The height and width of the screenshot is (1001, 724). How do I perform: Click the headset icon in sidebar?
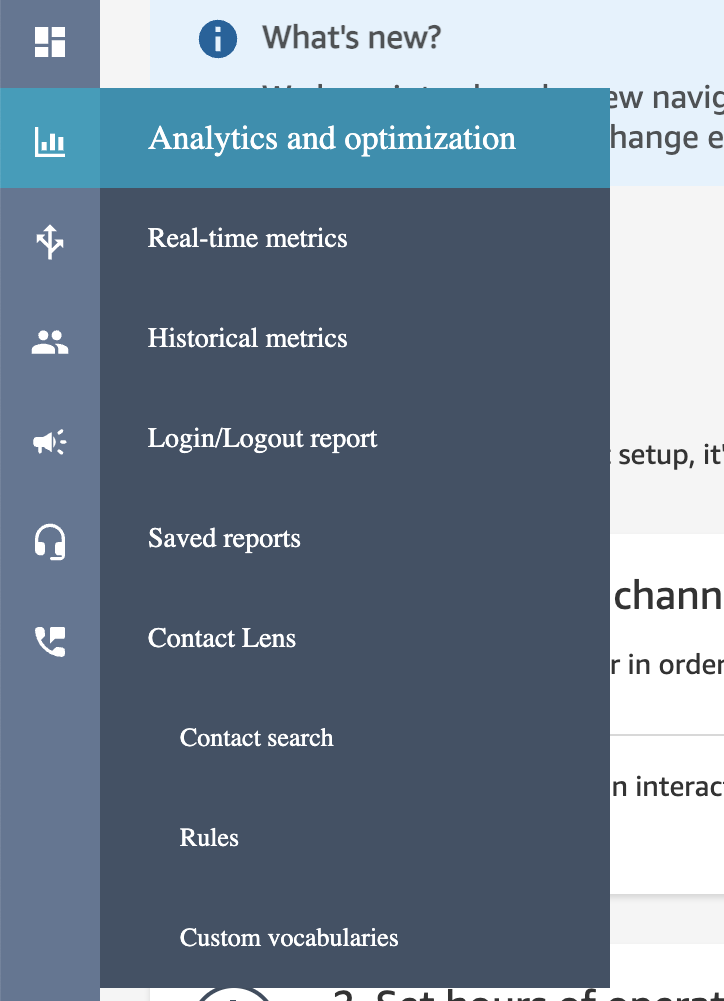[x=49, y=542]
